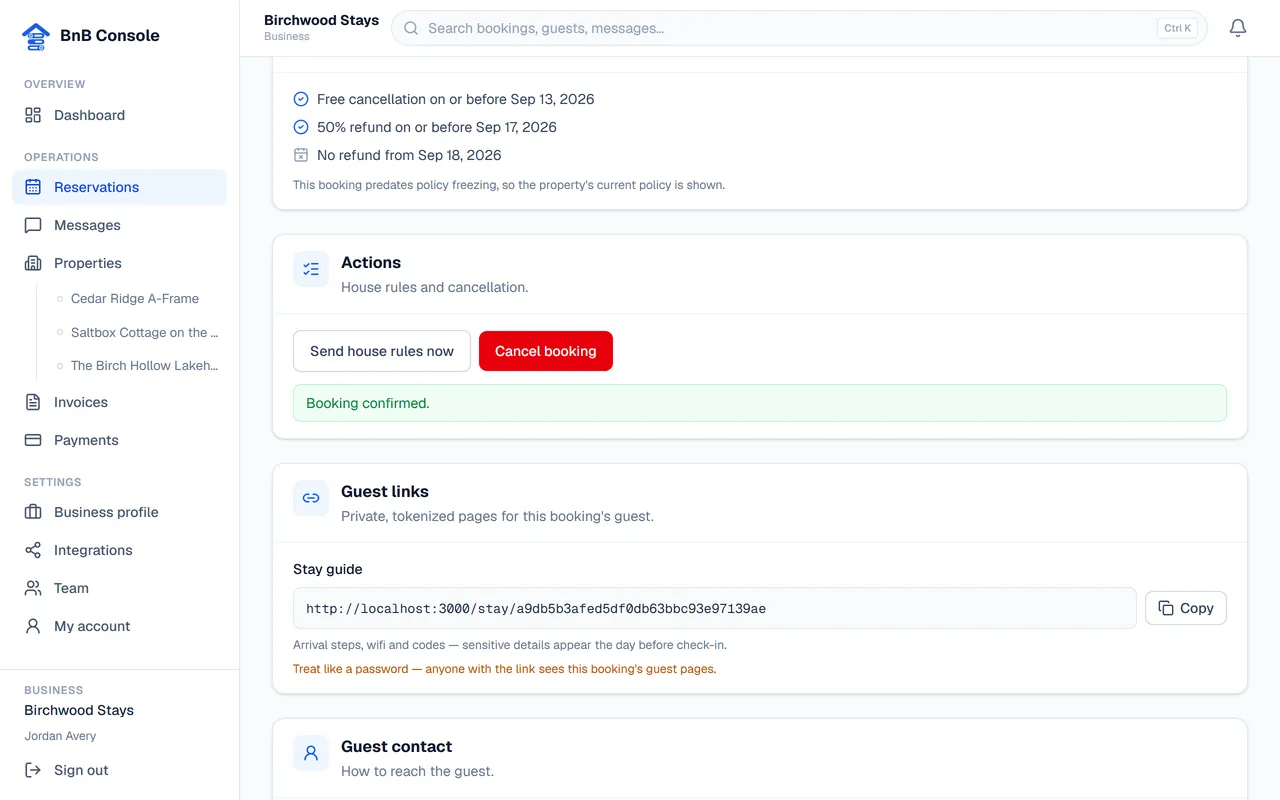
Task: Click the Invoices document icon
Action: [x=33, y=402]
